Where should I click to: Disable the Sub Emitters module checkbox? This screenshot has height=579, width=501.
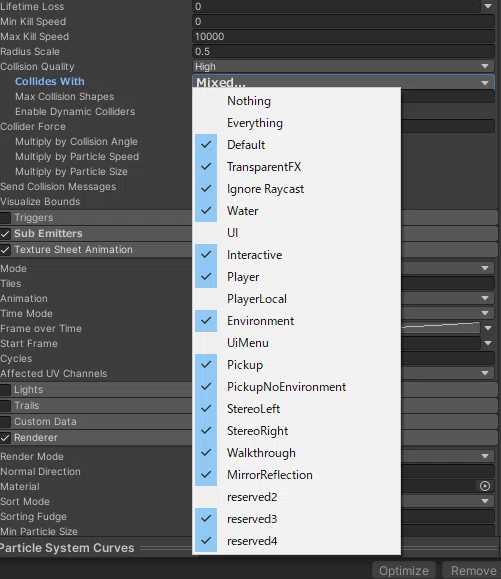pyautogui.click(x=5, y=234)
